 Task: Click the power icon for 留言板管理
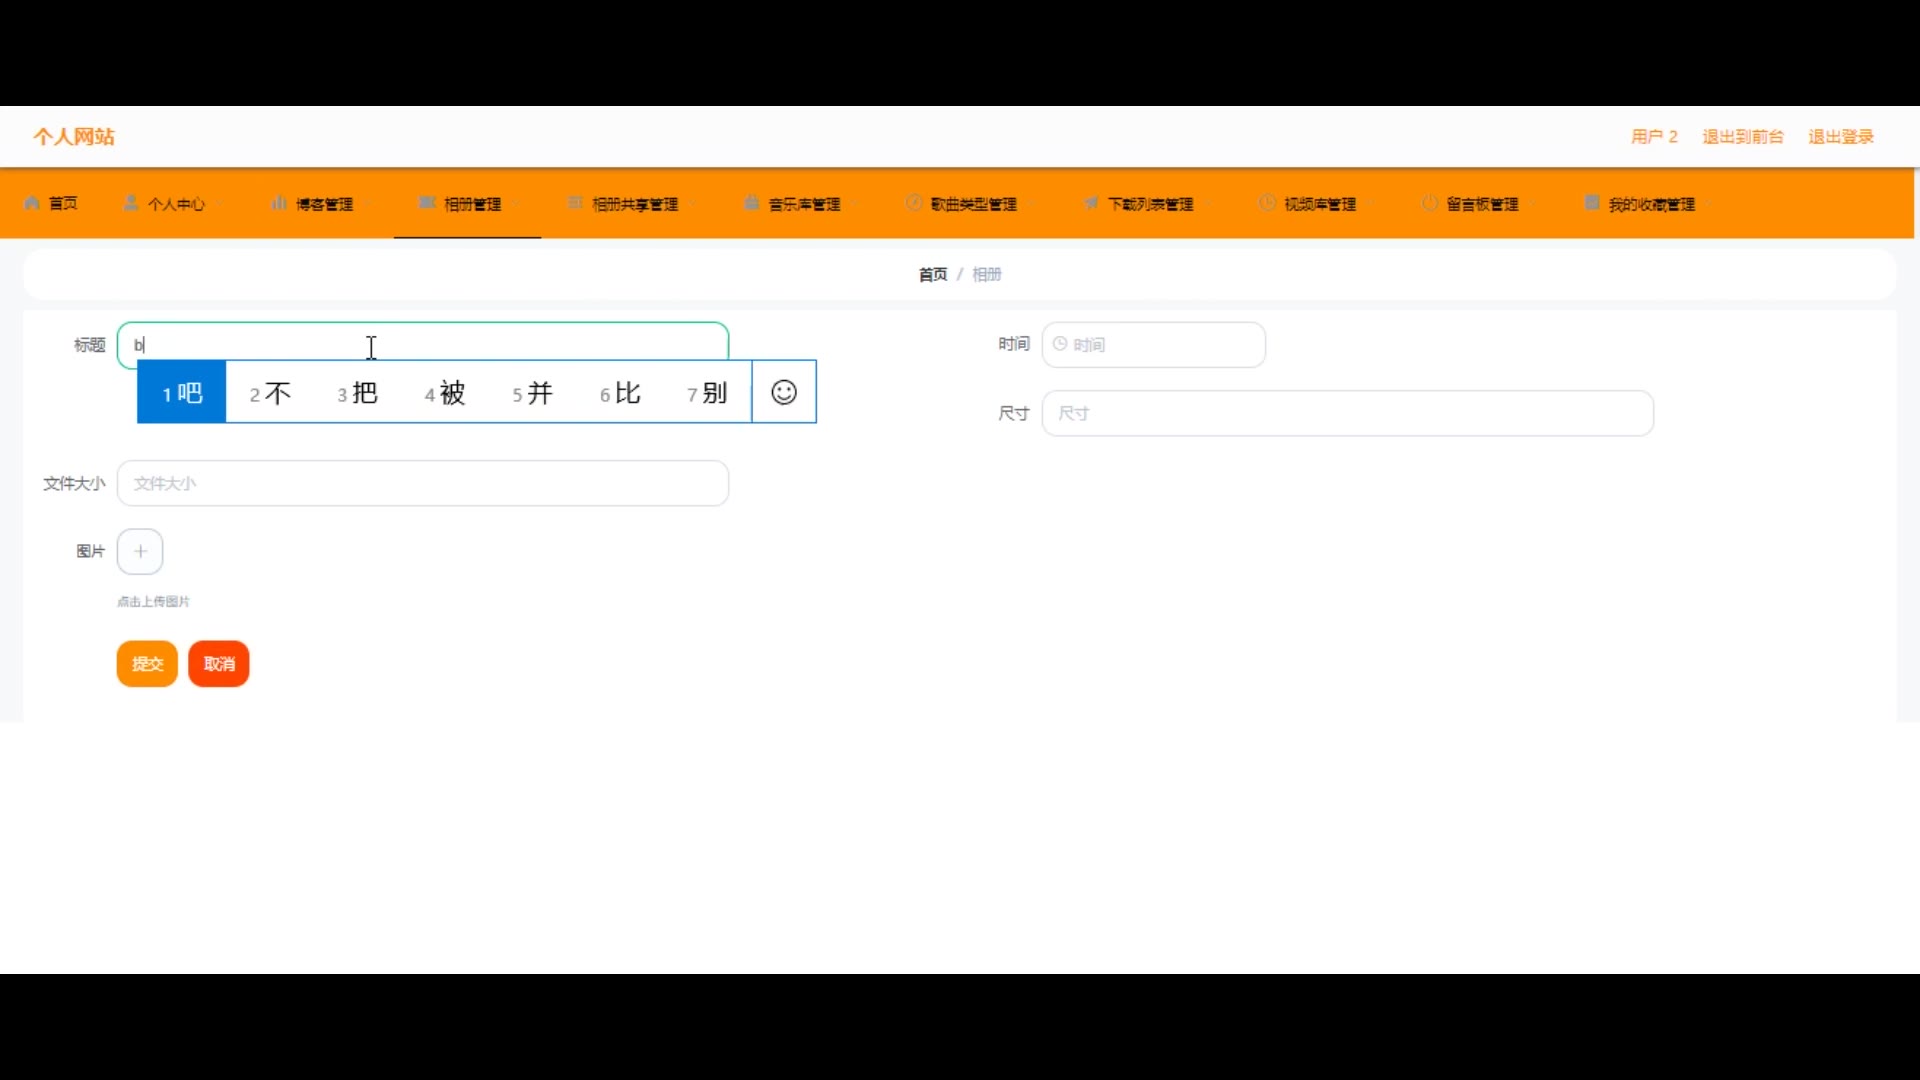[1430, 203]
